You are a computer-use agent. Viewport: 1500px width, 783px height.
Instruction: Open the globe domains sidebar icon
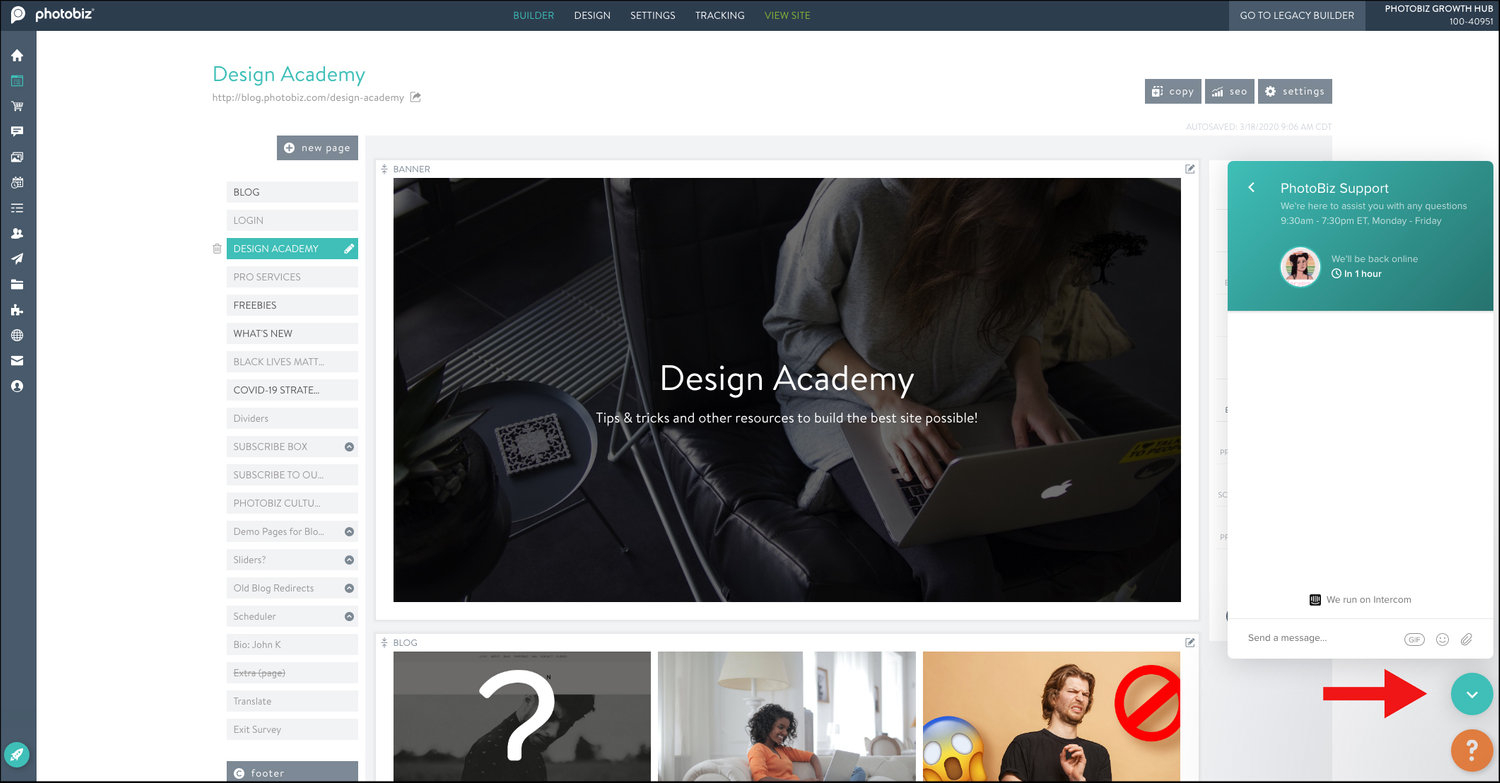[17, 334]
